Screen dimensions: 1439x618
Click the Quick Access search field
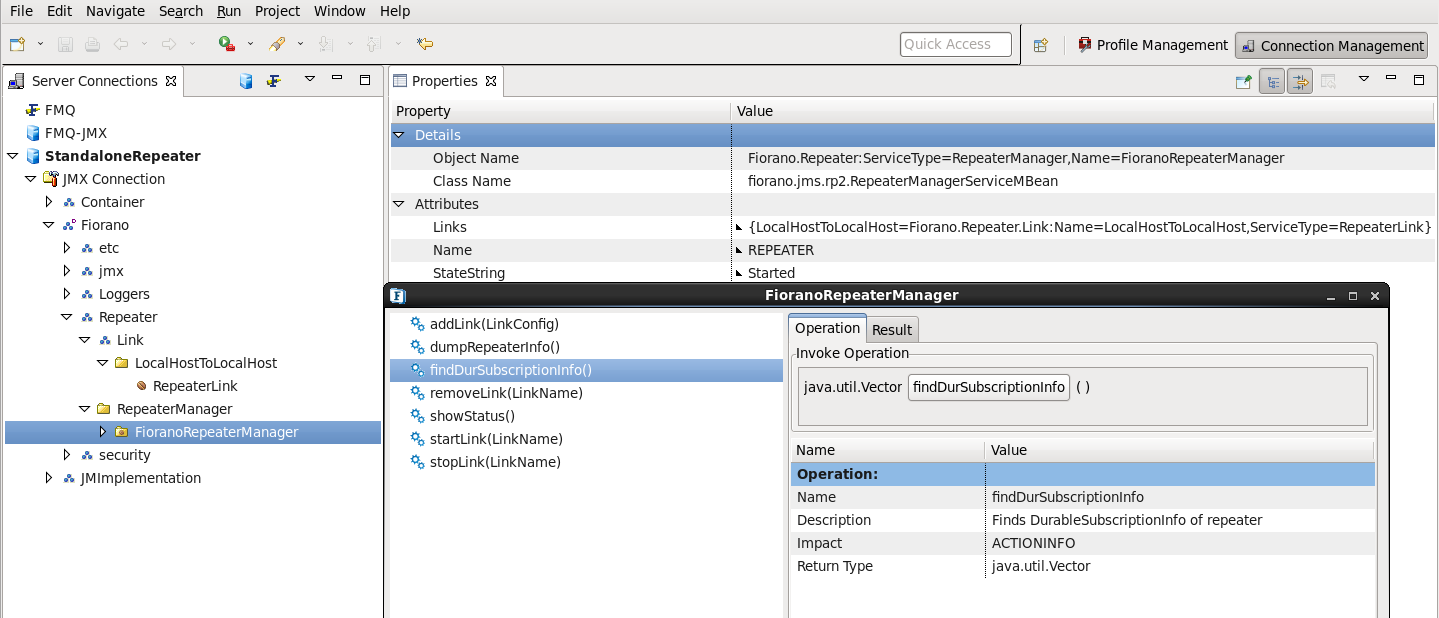(x=955, y=44)
